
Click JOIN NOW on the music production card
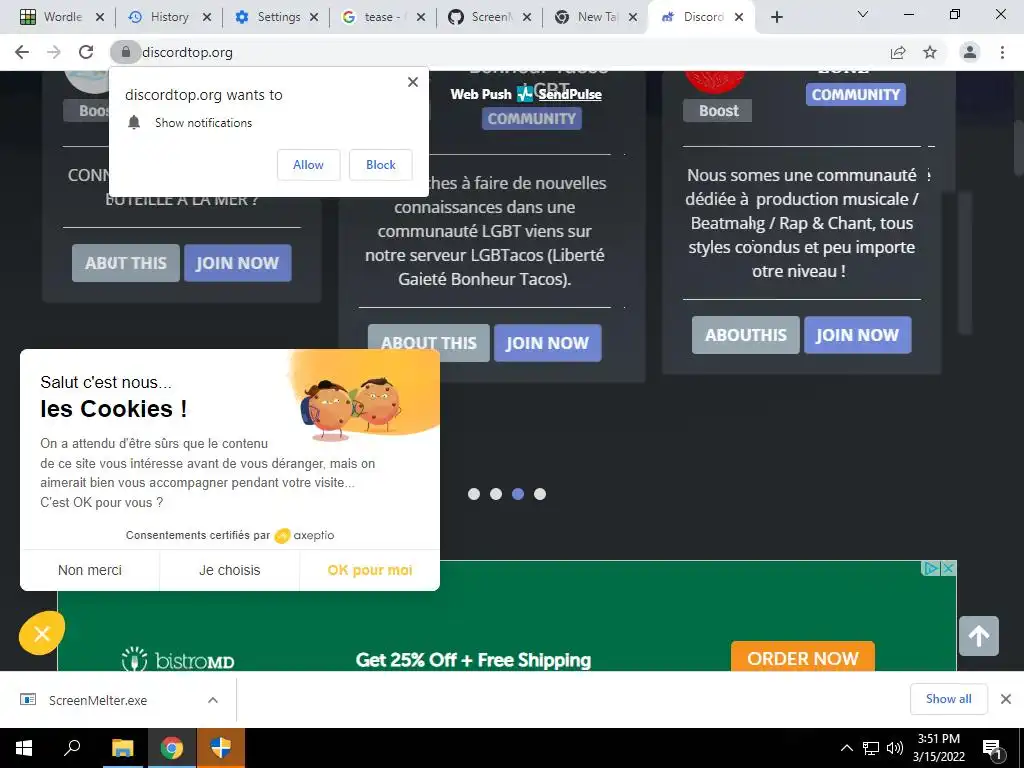pyautogui.click(x=857, y=335)
